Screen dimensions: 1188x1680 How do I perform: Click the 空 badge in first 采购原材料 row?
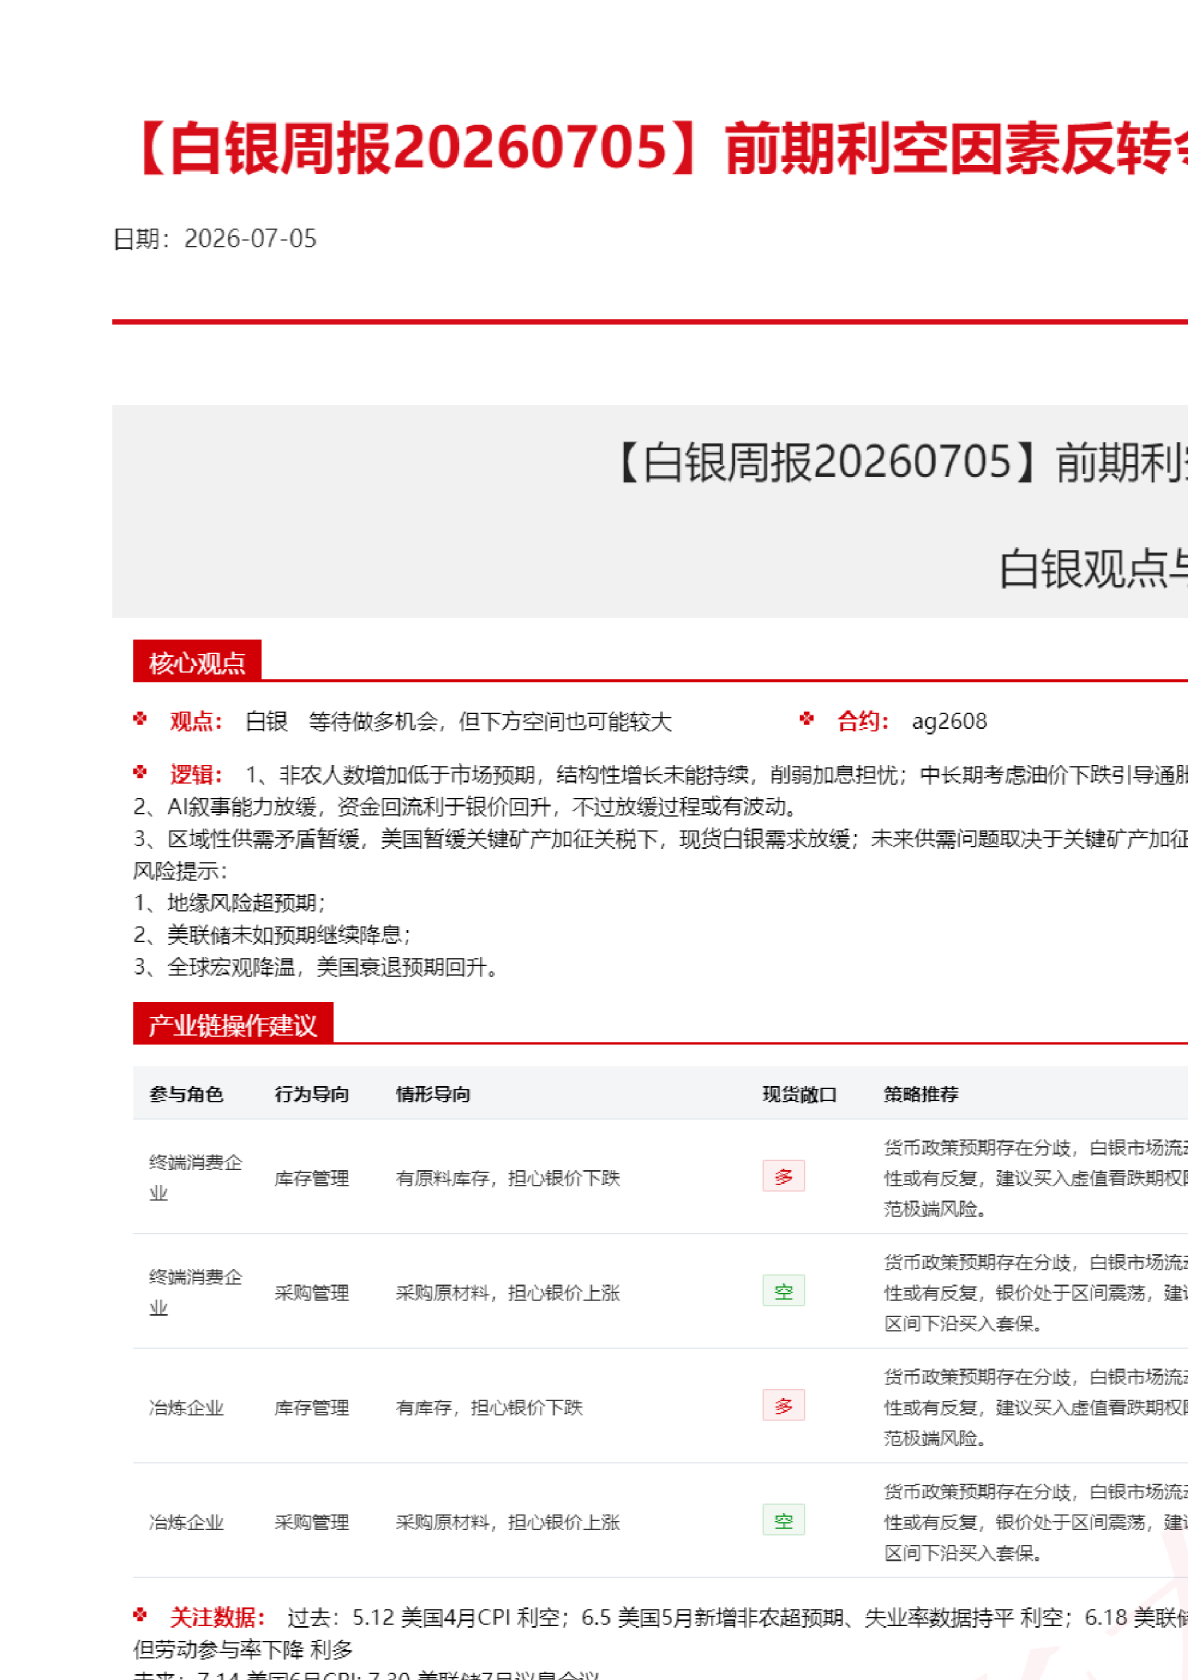(x=783, y=1291)
